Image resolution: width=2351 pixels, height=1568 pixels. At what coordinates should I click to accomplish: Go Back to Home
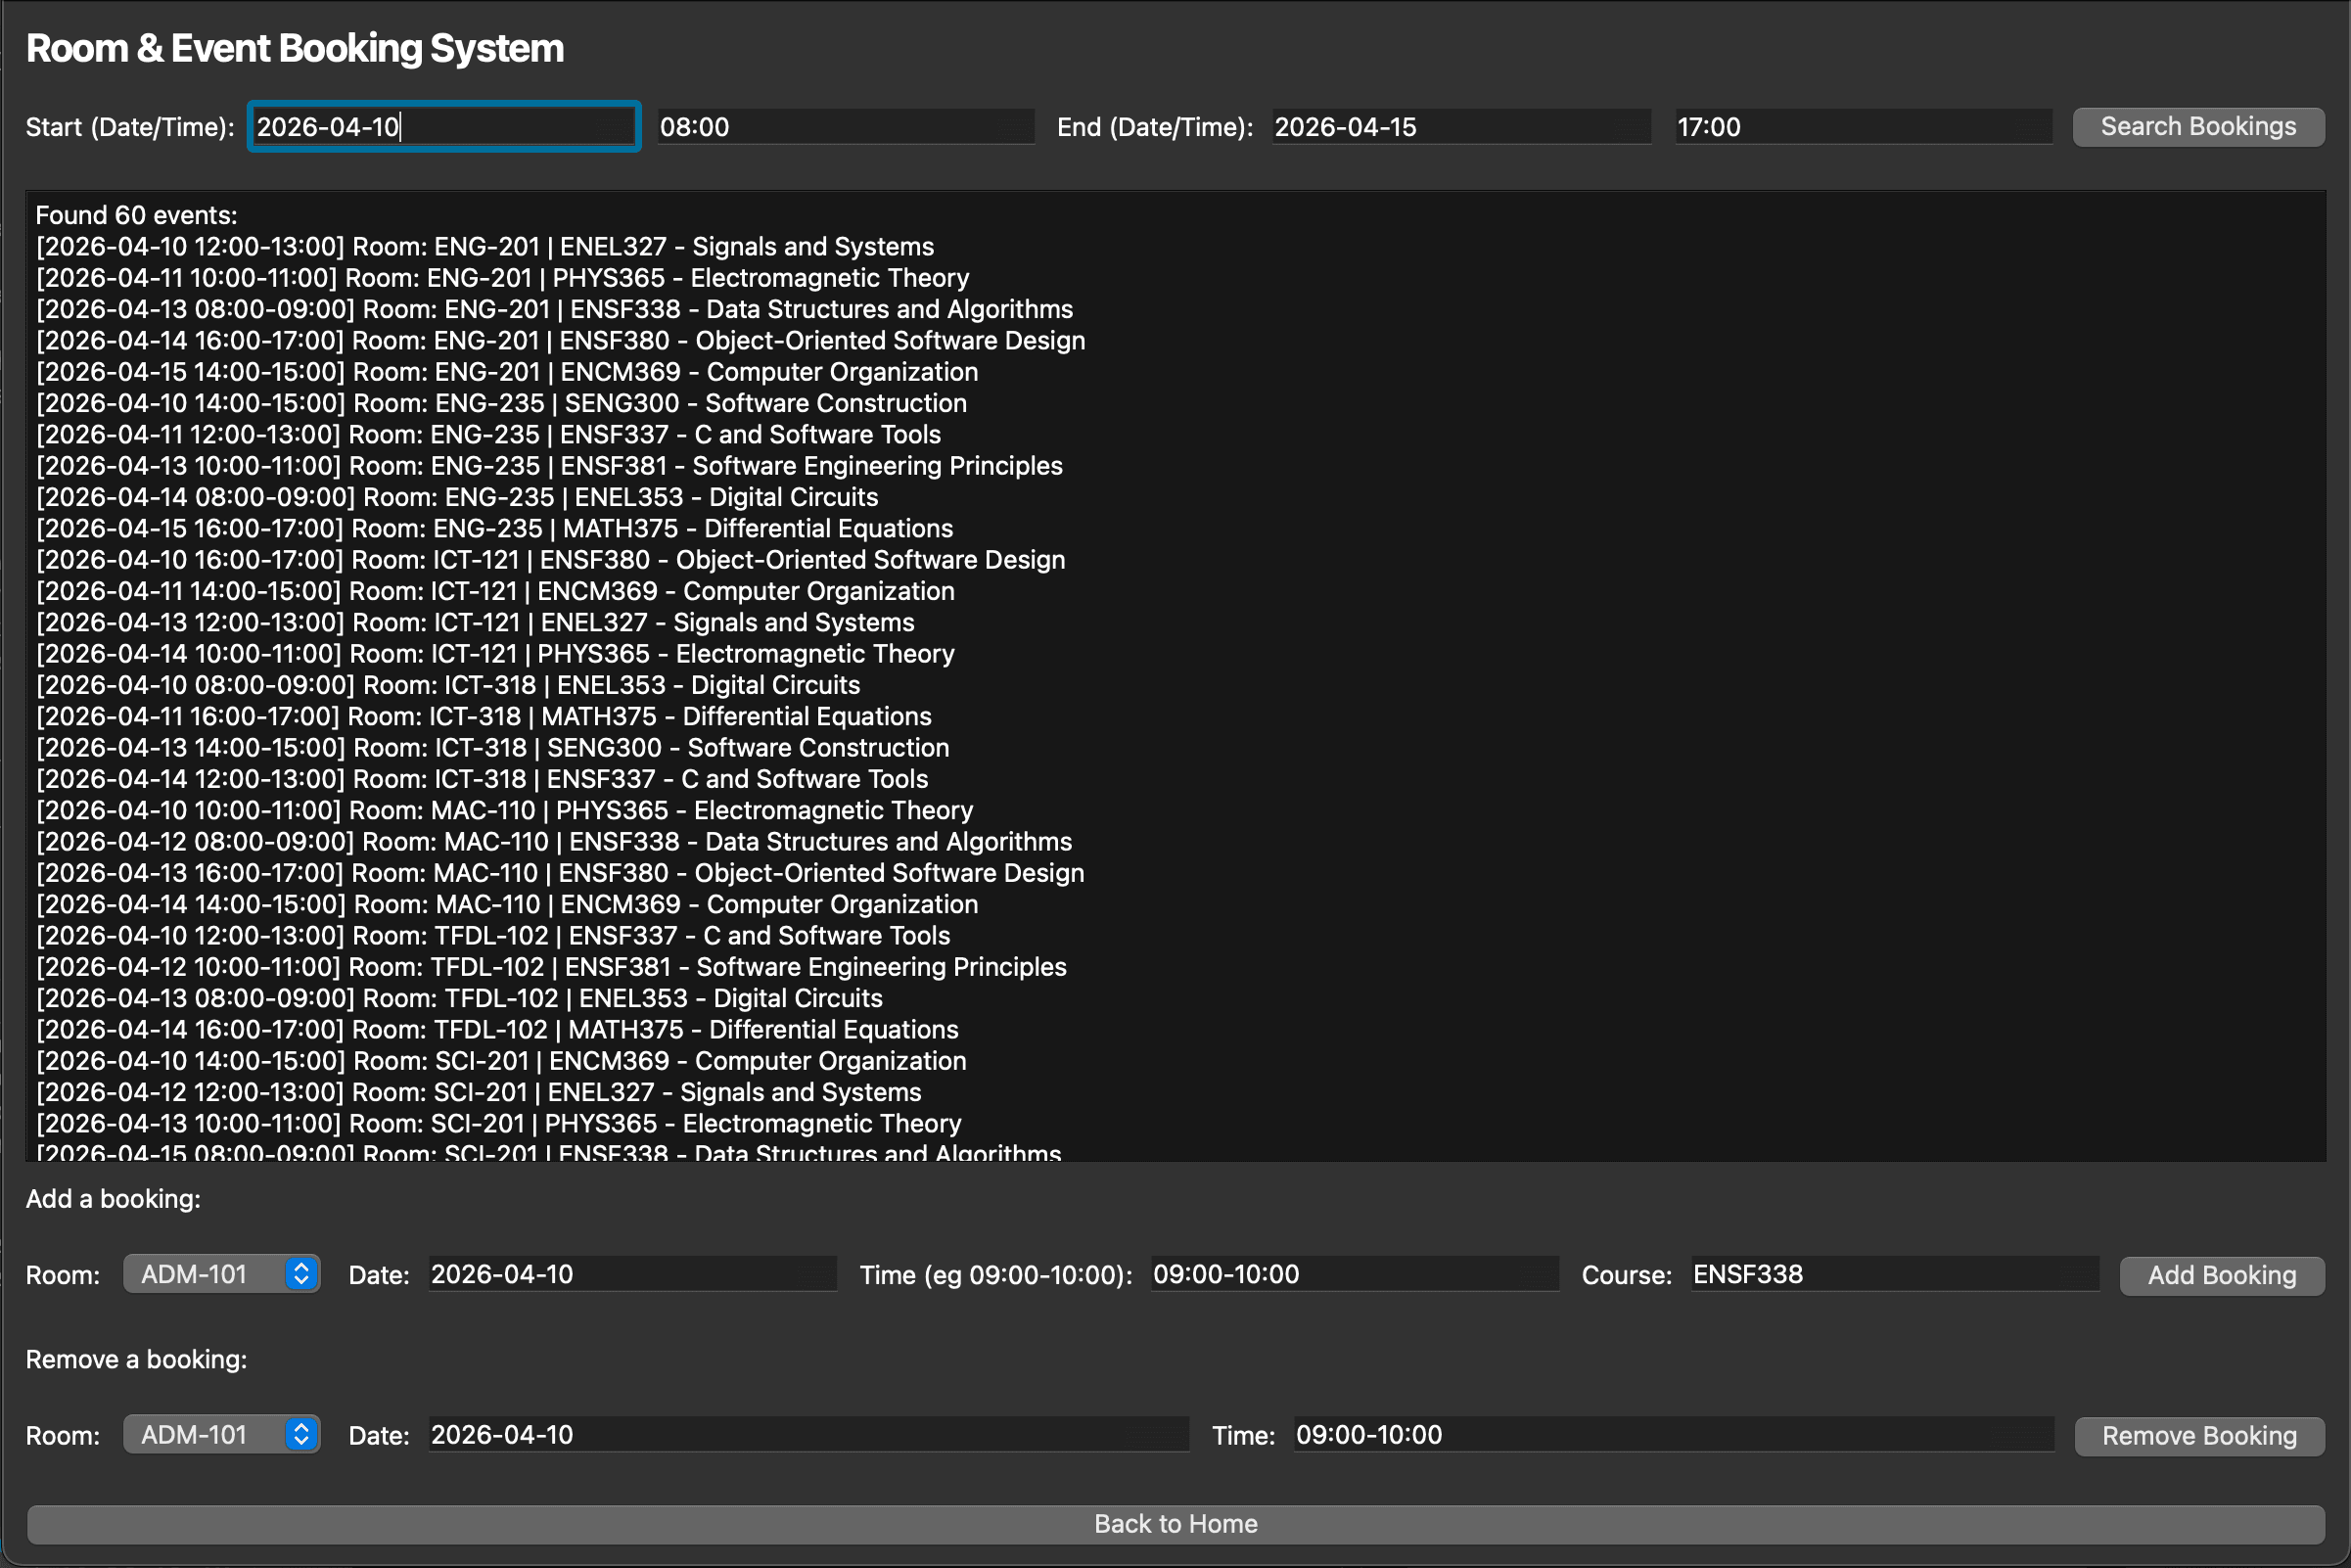tap(1175, 1523)
